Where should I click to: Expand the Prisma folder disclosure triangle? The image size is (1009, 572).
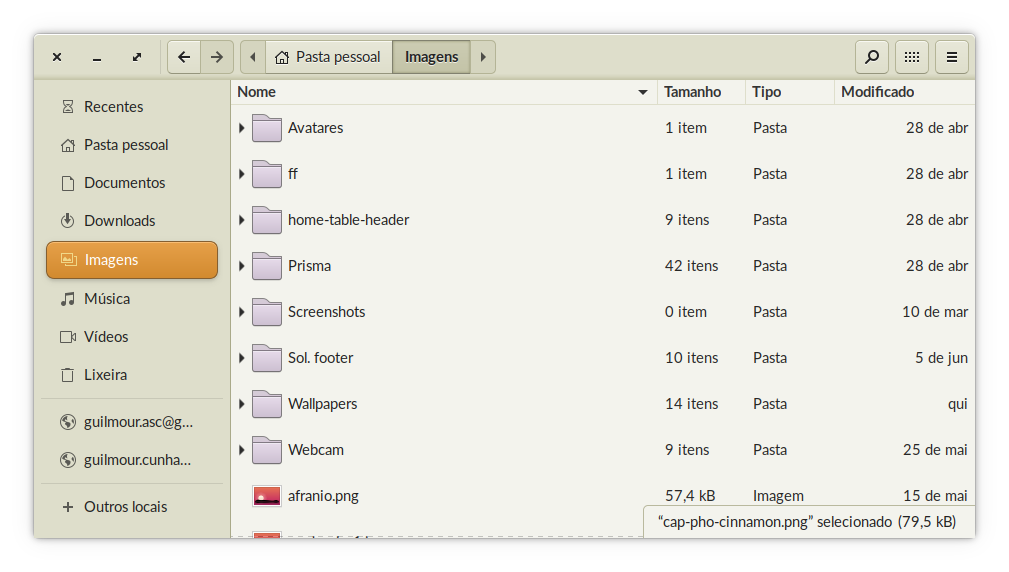(x=242, y=266)
